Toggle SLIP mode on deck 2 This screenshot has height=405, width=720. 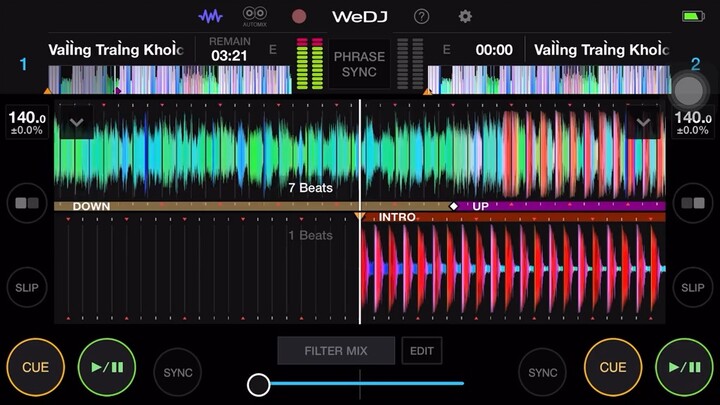coord(692,287)
